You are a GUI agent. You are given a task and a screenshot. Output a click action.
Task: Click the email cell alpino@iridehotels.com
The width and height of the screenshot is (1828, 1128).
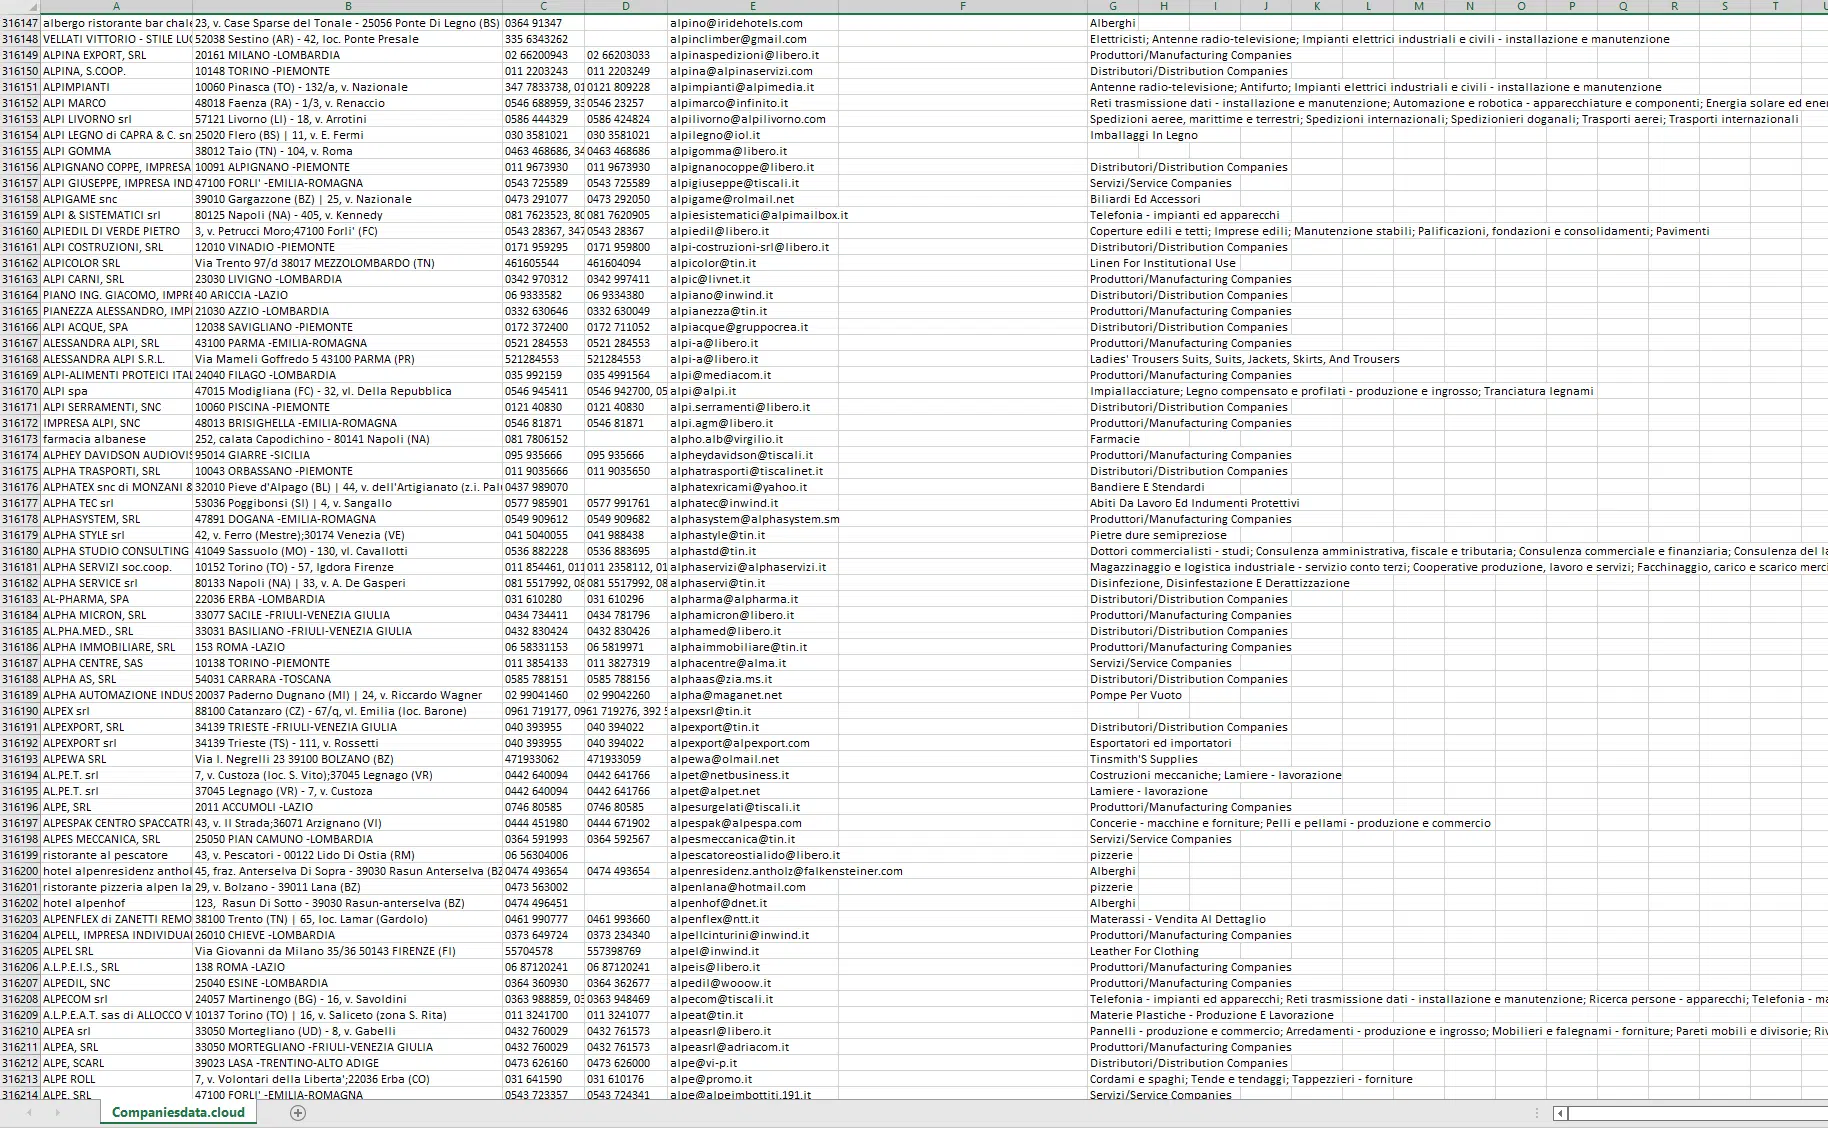pyautogui.click(x=752, y=23)
